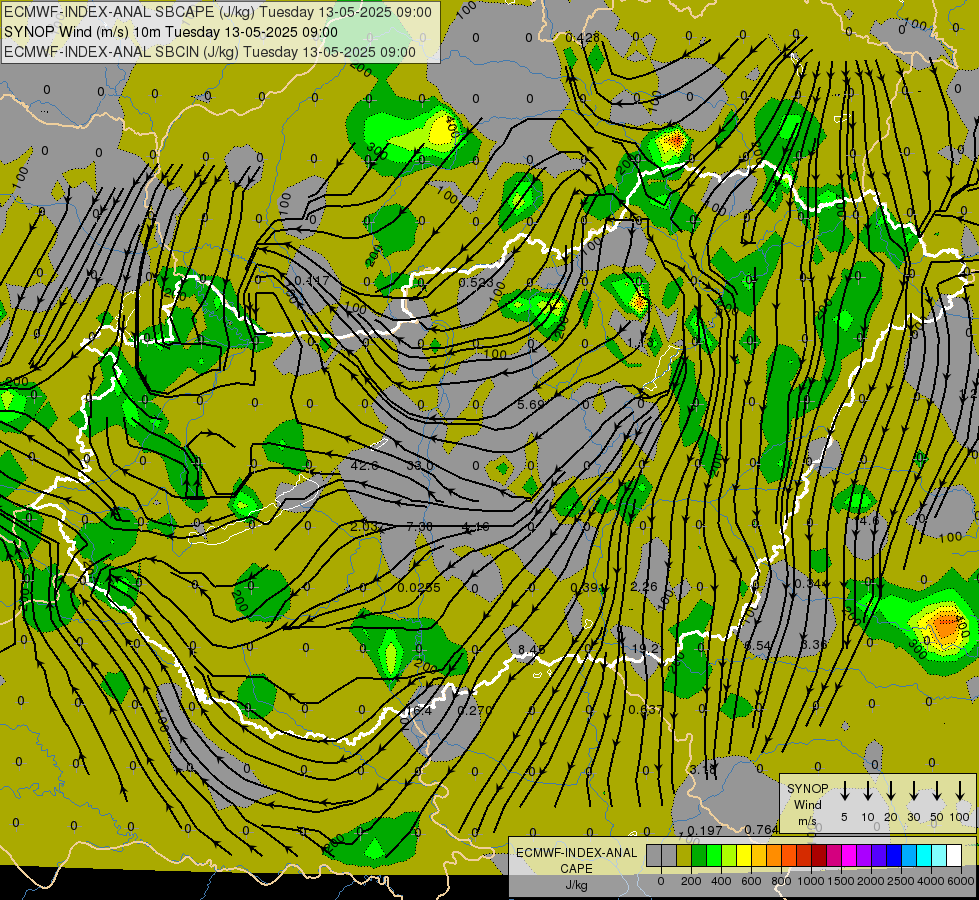979x900 pixels.
Task: Click the 4000 tick label on the color bar
Action: pyautogui.click(x=932, y=881)
